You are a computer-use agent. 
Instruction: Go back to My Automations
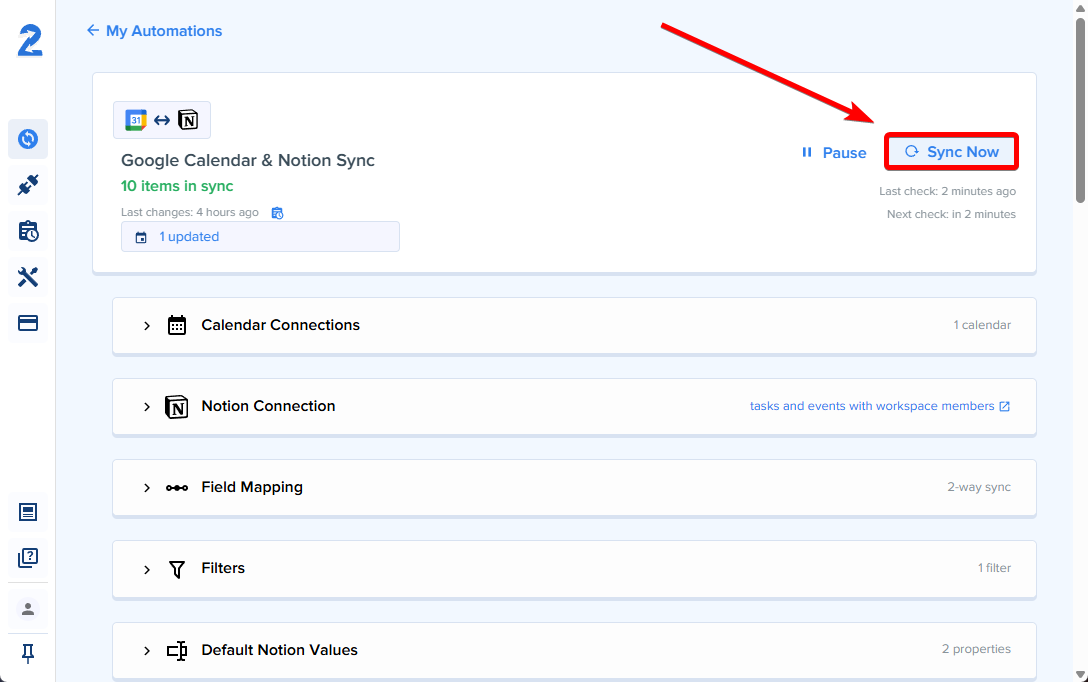pos(154,31)
